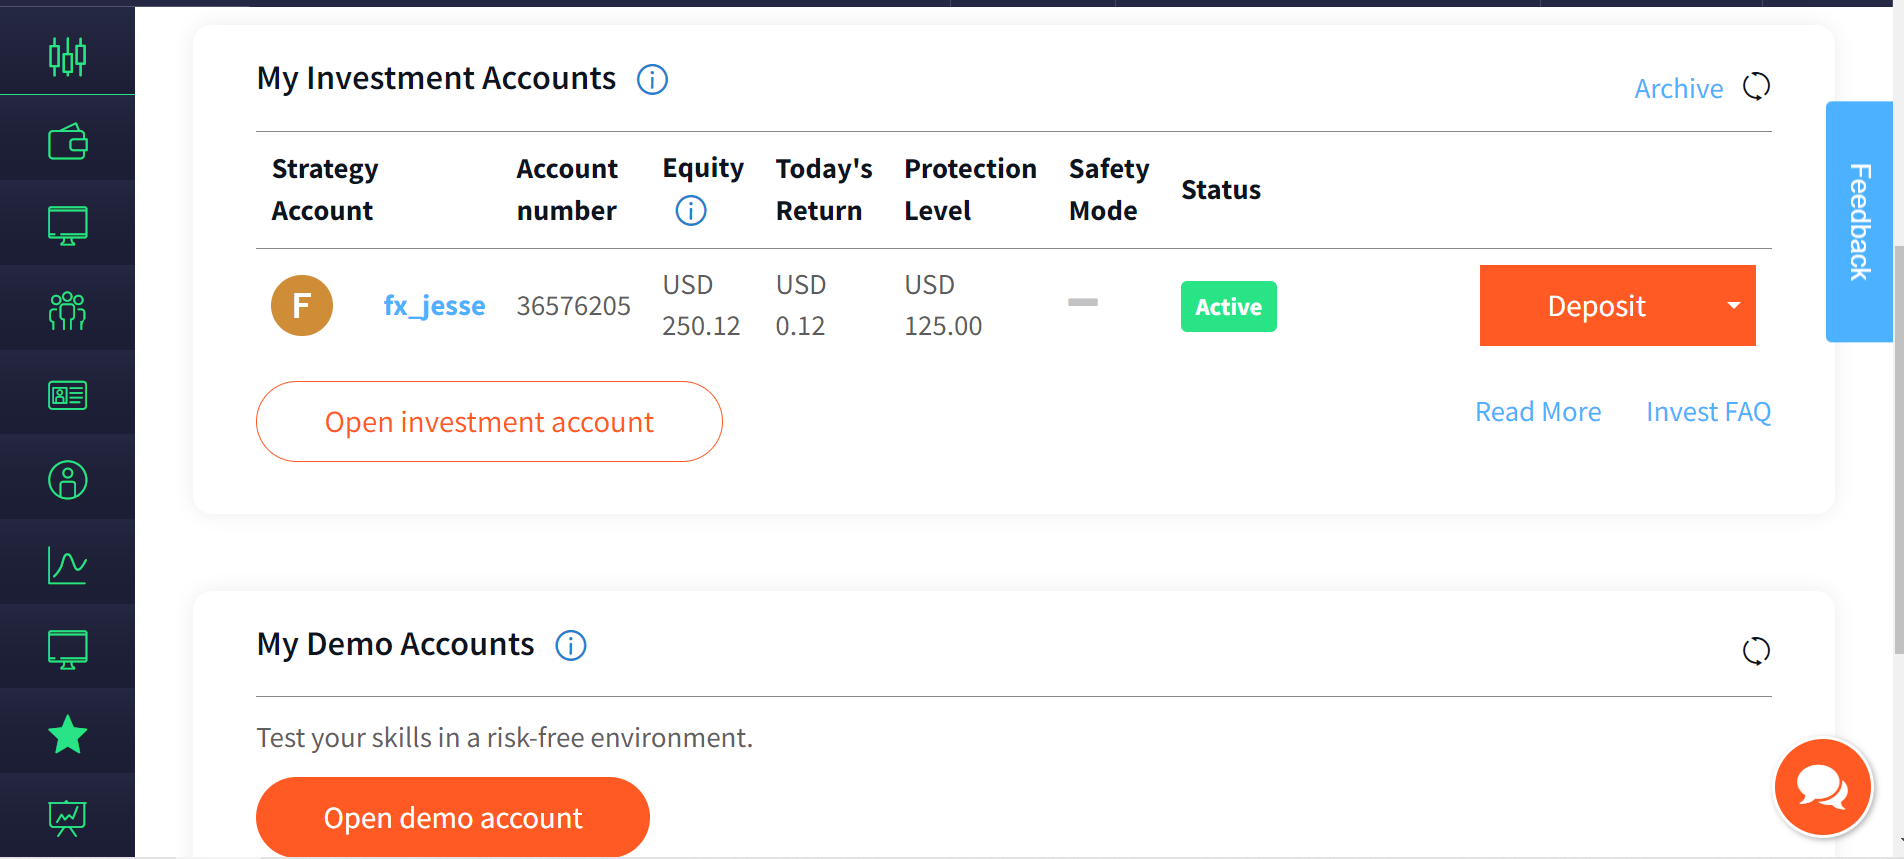The width and height of the screenshot is (1904, 859).
Task: Refresh the My Demo Accounts section
Action: [1756, 651]
